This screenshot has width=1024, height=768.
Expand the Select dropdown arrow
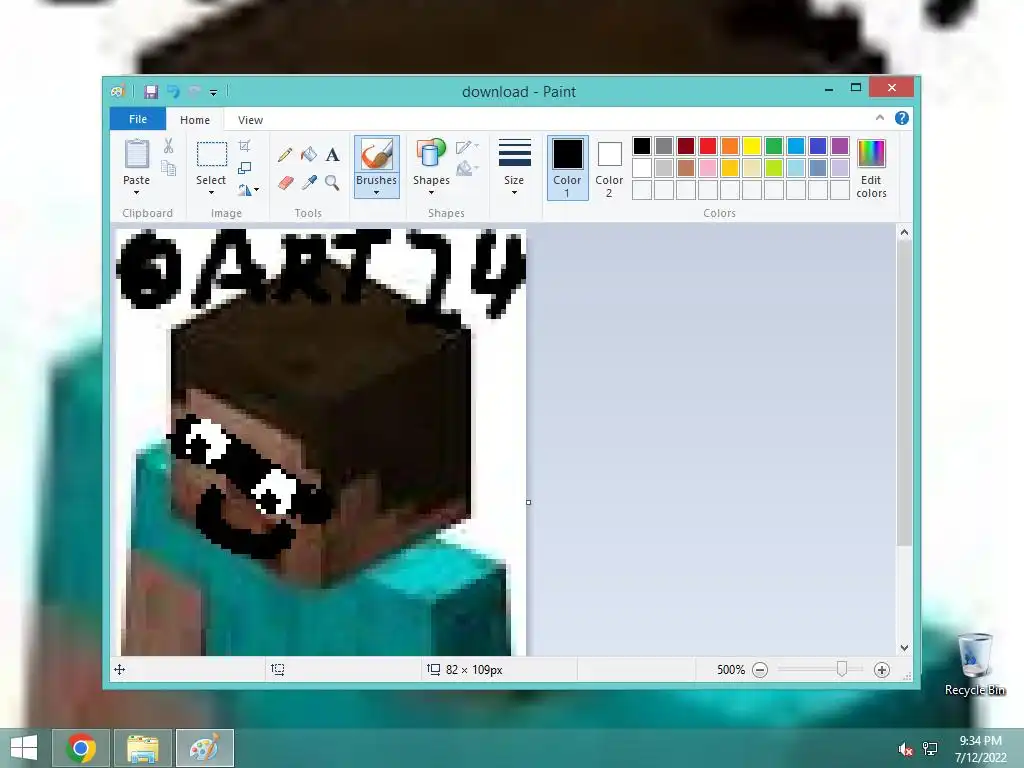[x=211, y=193]
